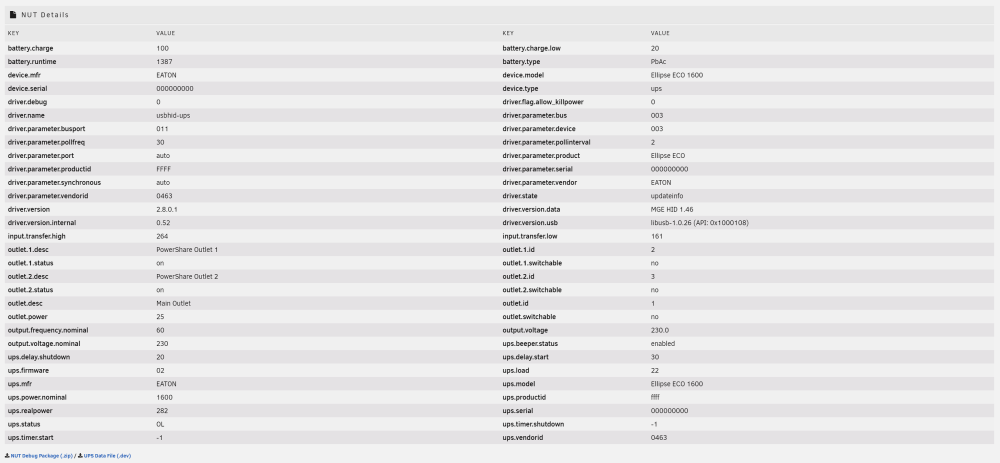This screenshot has width=1000, height=463.
Task: Download the NUT Debug Package (.zip) link
Action: pos(41,456)
